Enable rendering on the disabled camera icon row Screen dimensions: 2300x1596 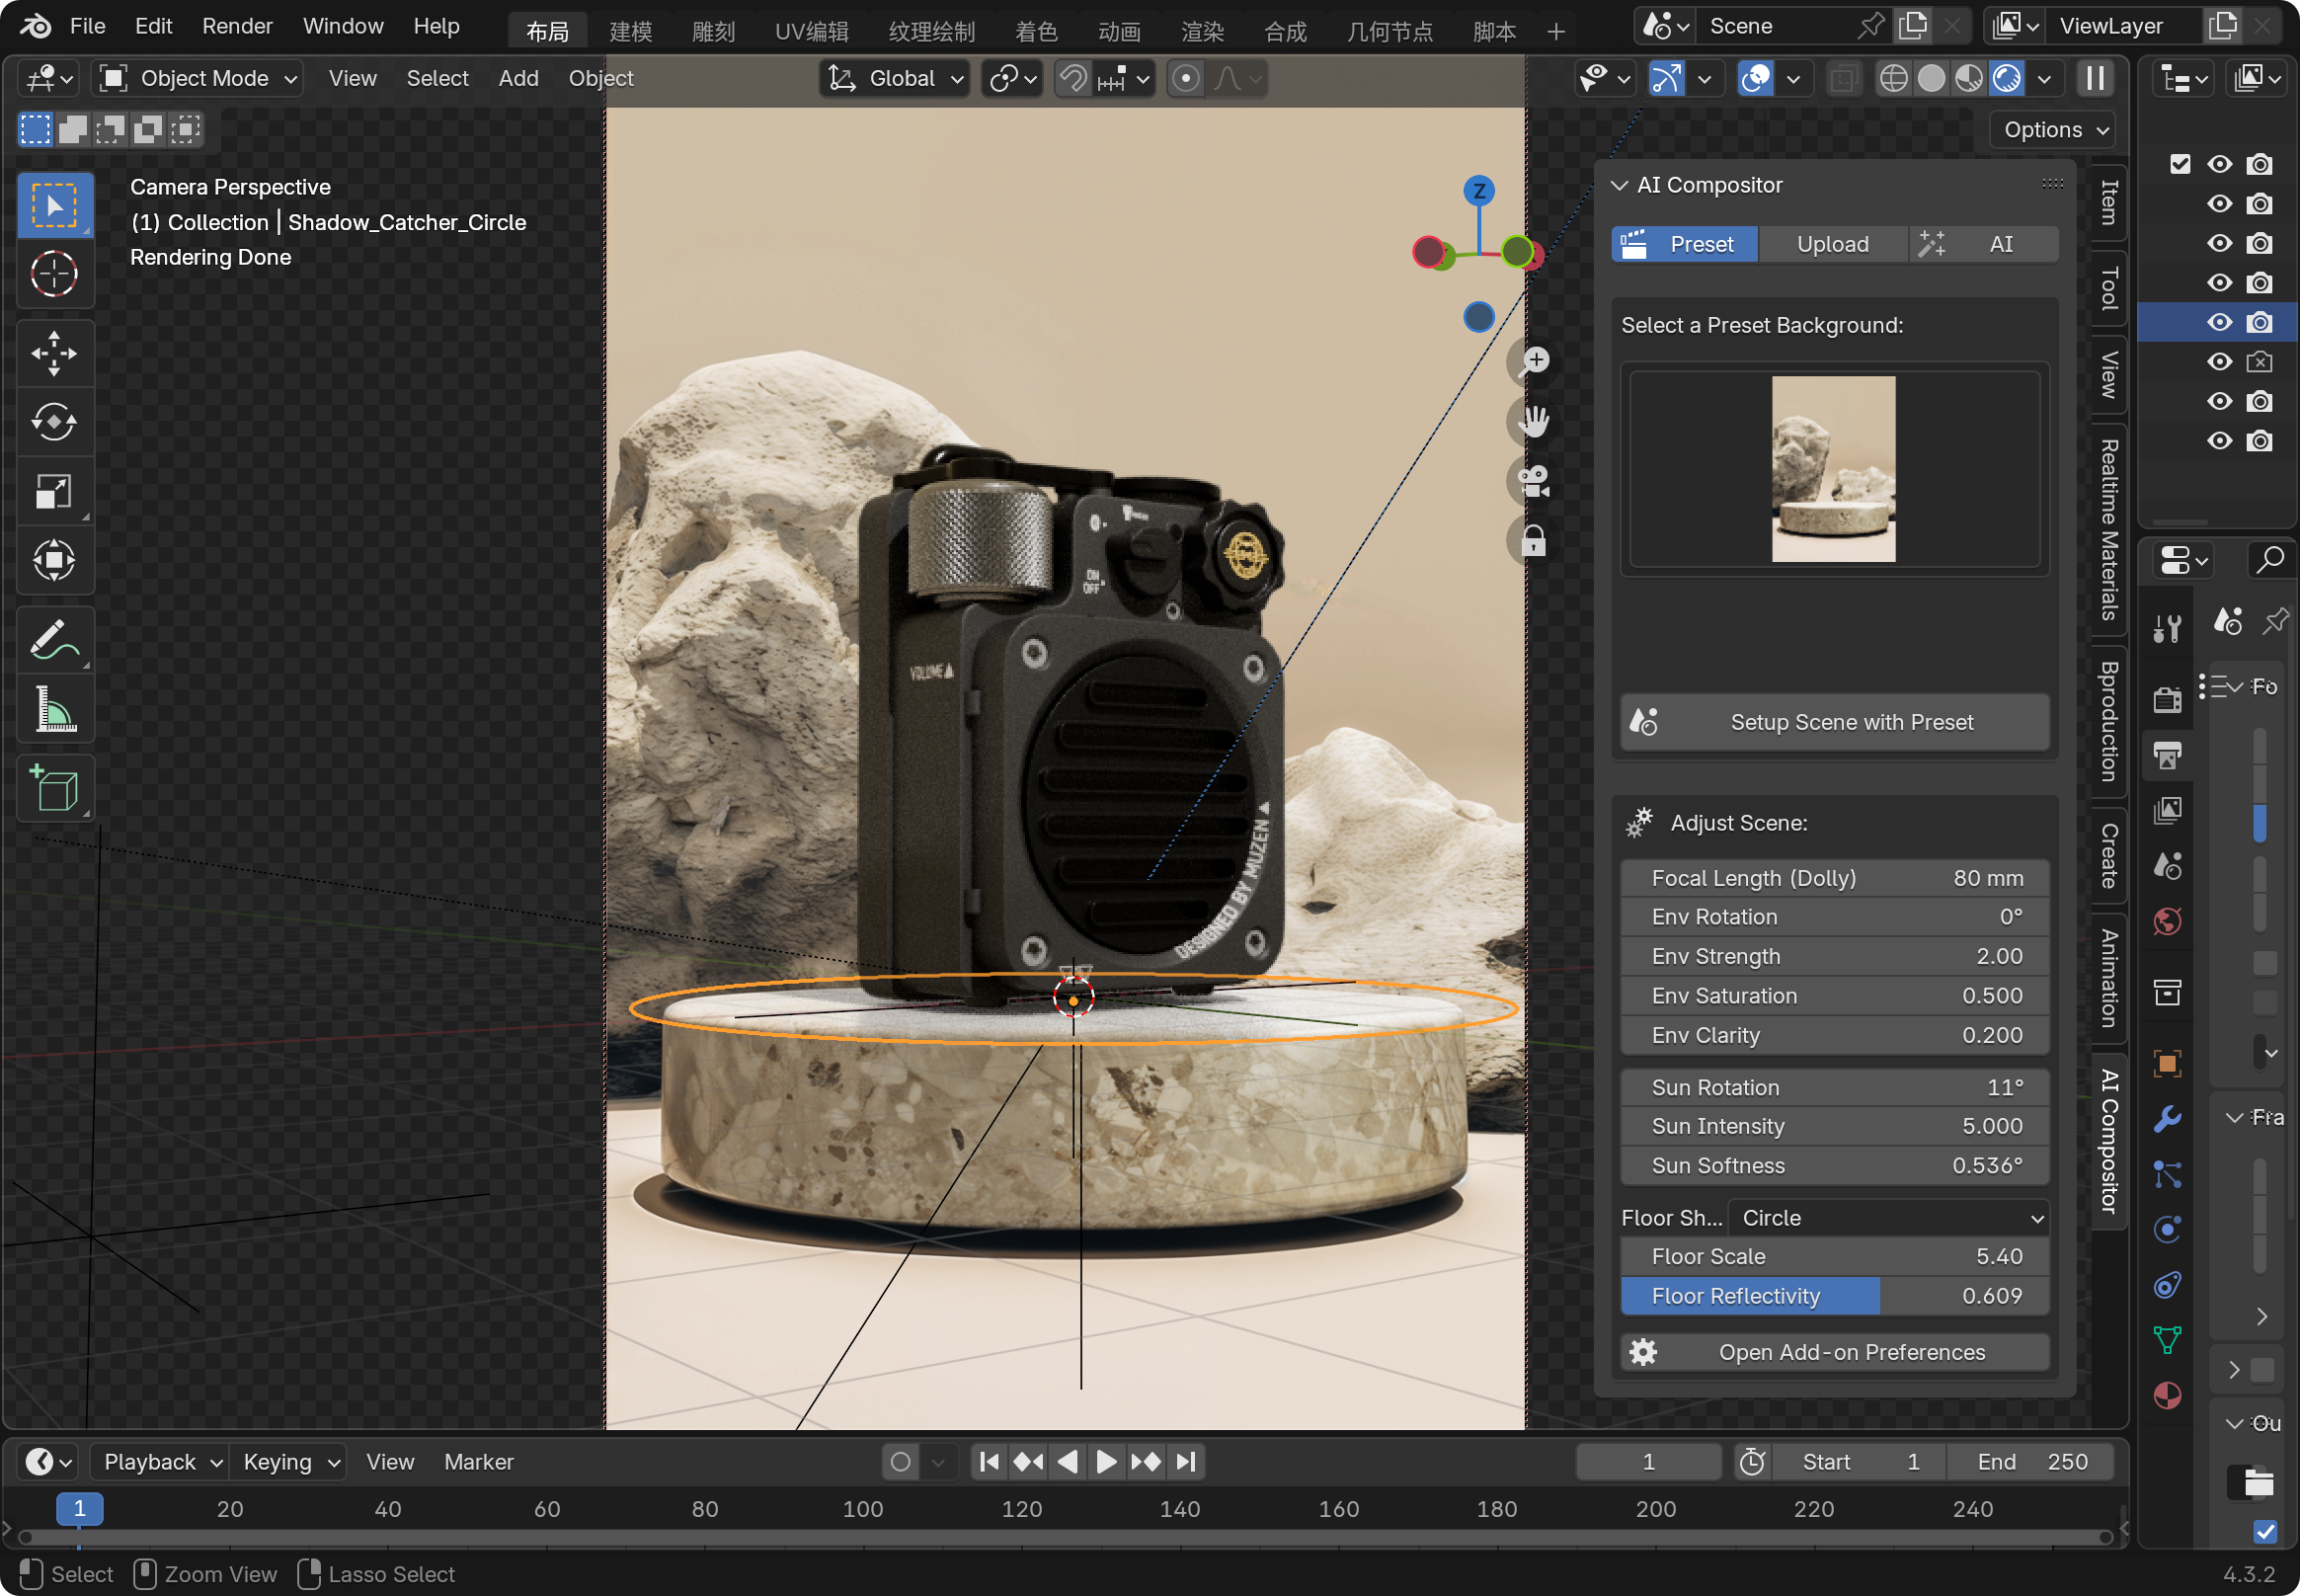coord(2259,362)
